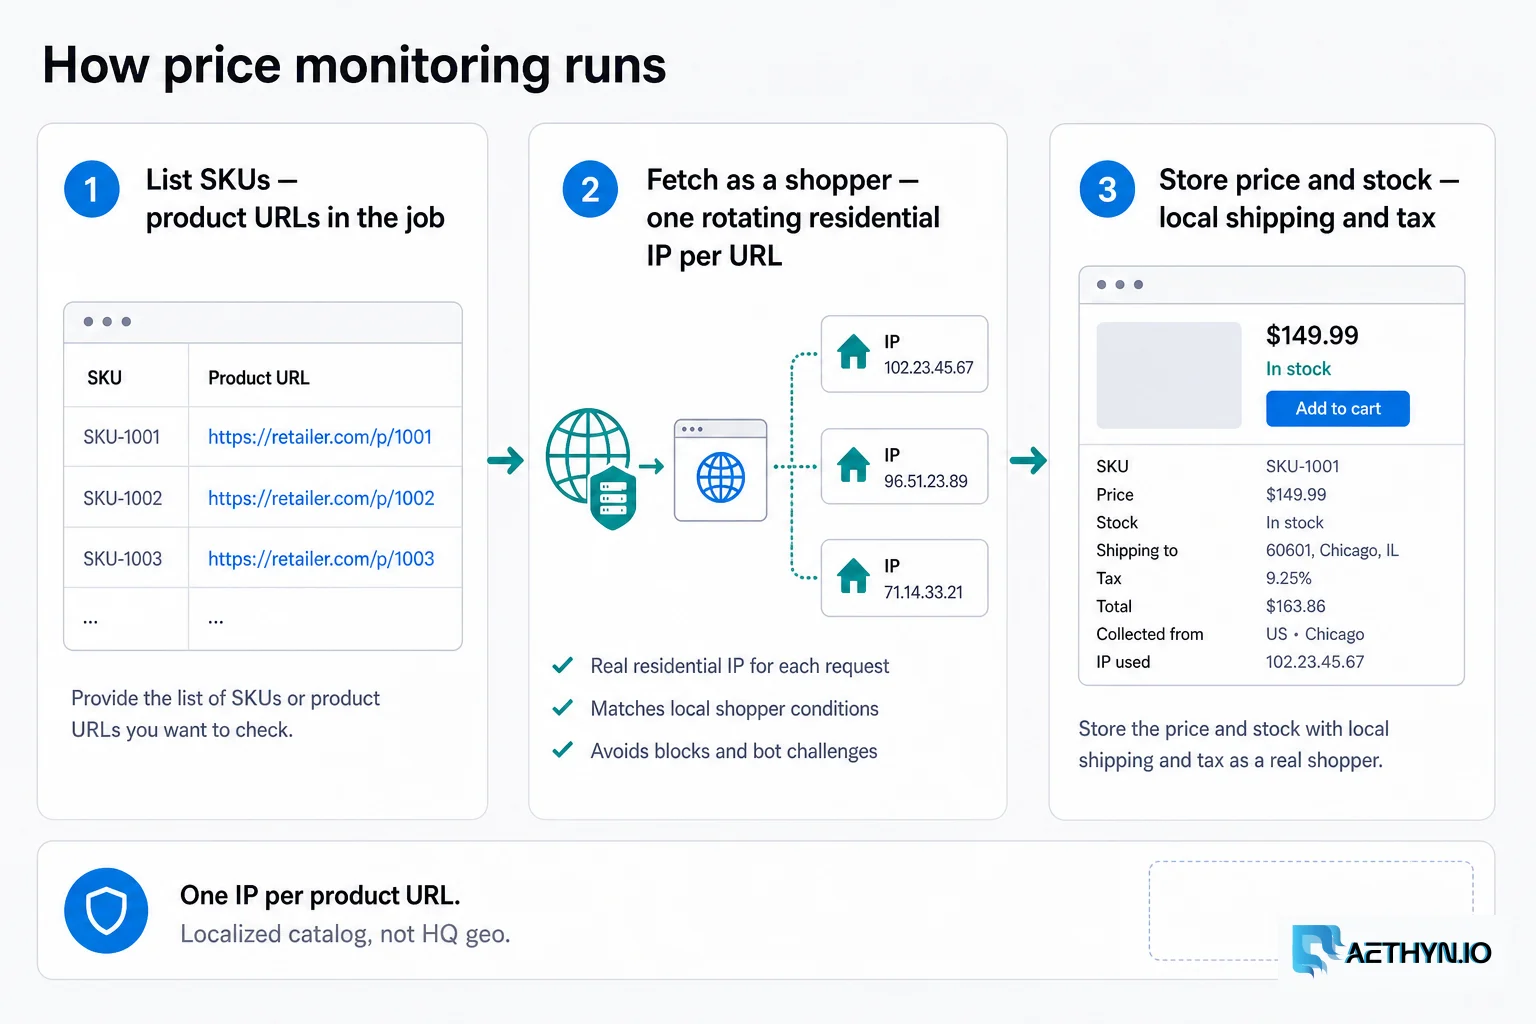Click SKU-1001 value in product details
1536x1024 pixels.
[x=1303, y=466]
